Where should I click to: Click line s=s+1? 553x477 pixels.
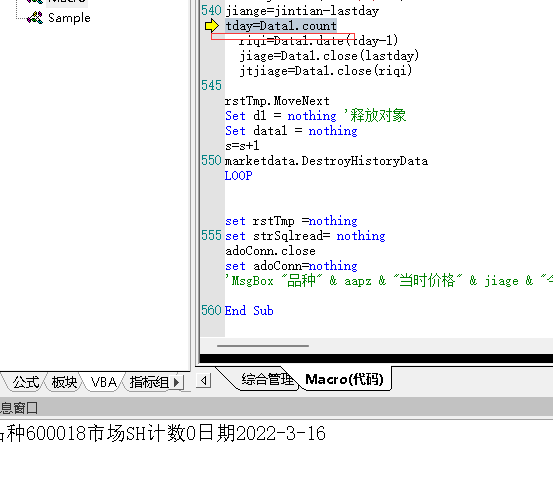[242, 146]
